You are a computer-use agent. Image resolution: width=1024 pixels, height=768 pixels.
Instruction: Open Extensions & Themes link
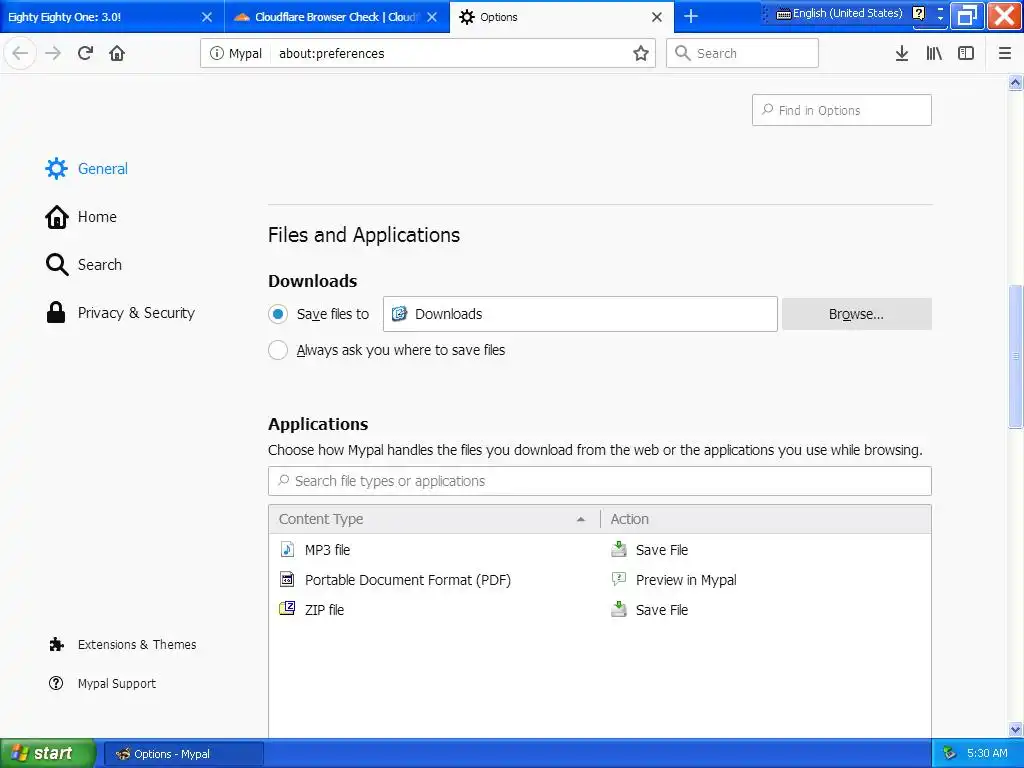click(123, 645)
